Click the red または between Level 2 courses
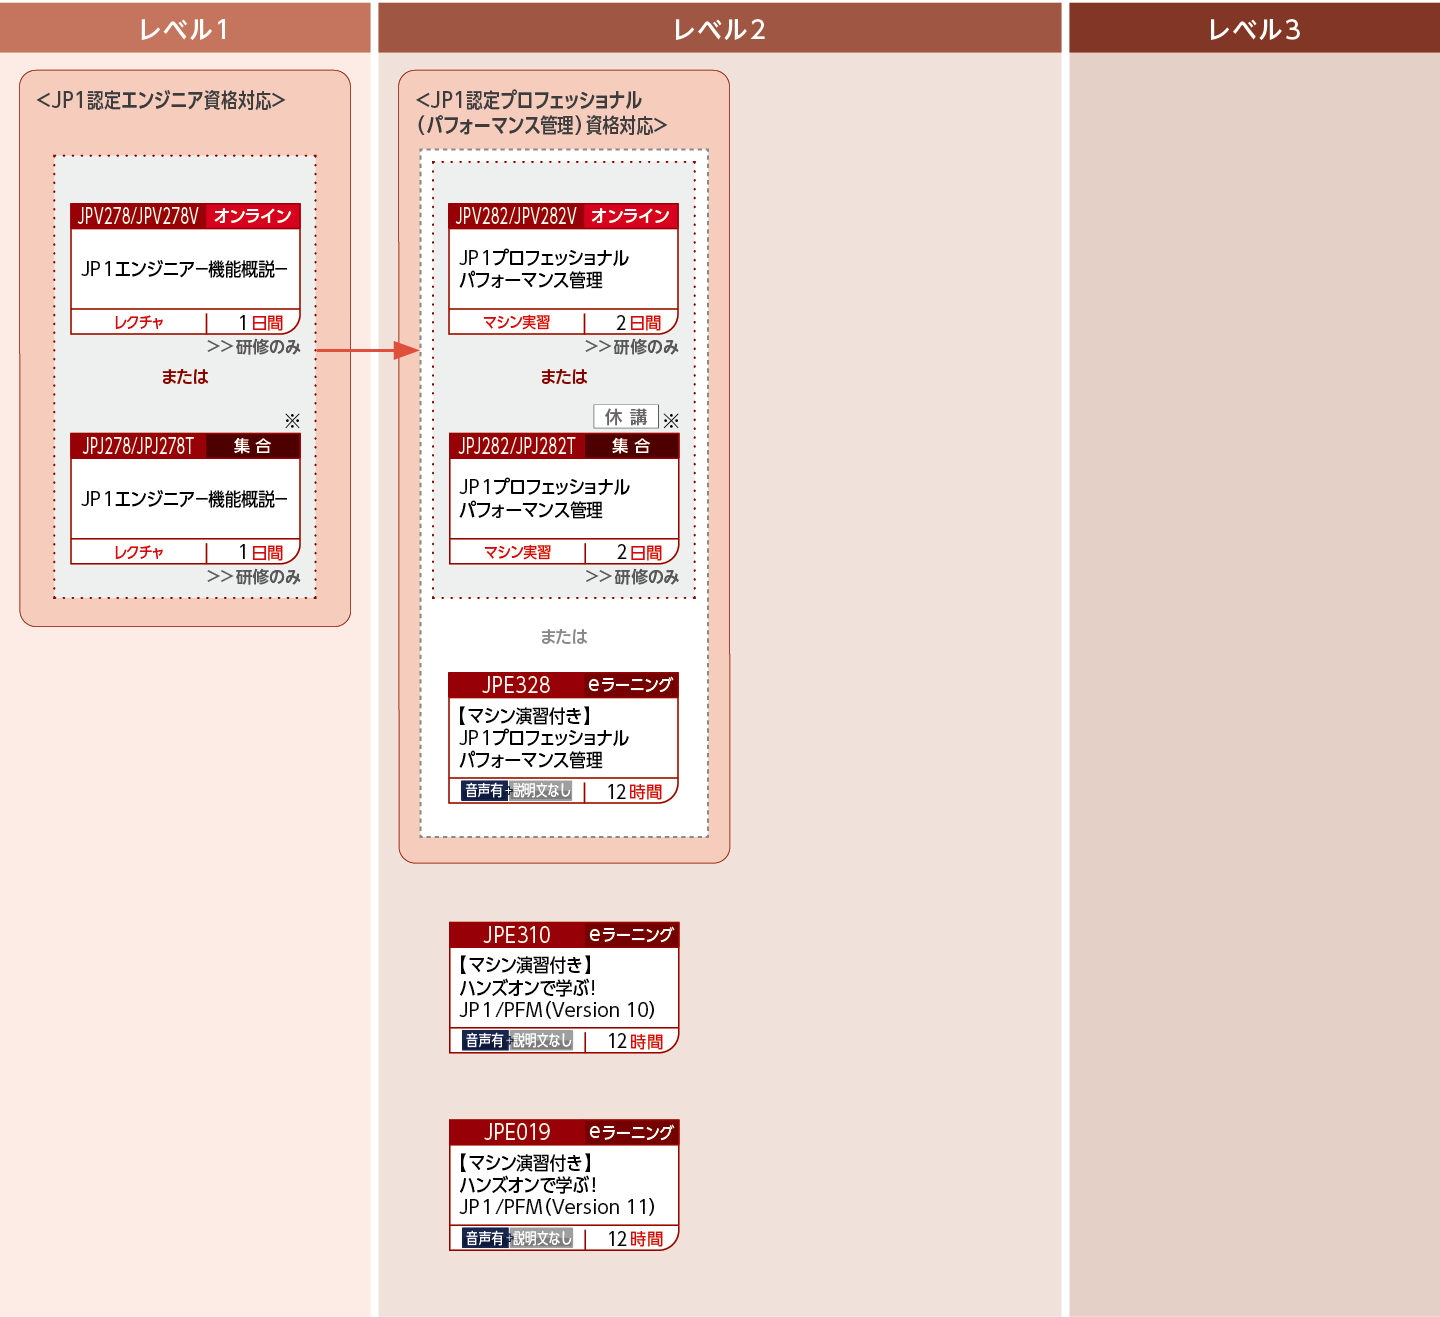 click(x=564, y=377)
